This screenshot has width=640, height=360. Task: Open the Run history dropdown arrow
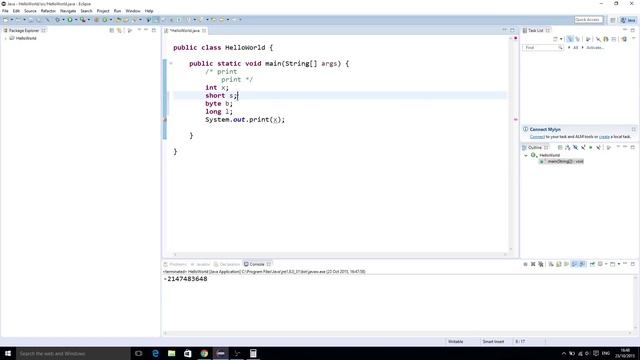tap(76, 20)
